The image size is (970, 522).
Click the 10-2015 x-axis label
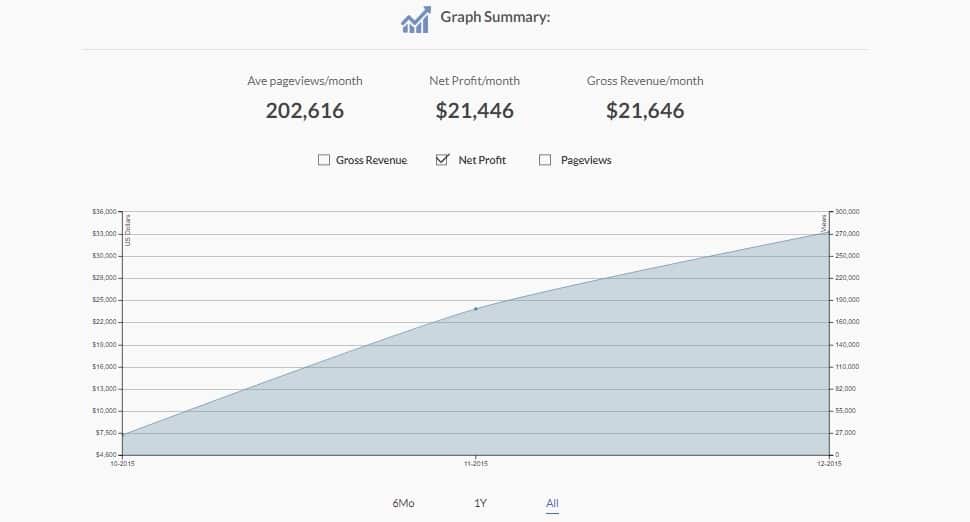[x=122, y=464]
